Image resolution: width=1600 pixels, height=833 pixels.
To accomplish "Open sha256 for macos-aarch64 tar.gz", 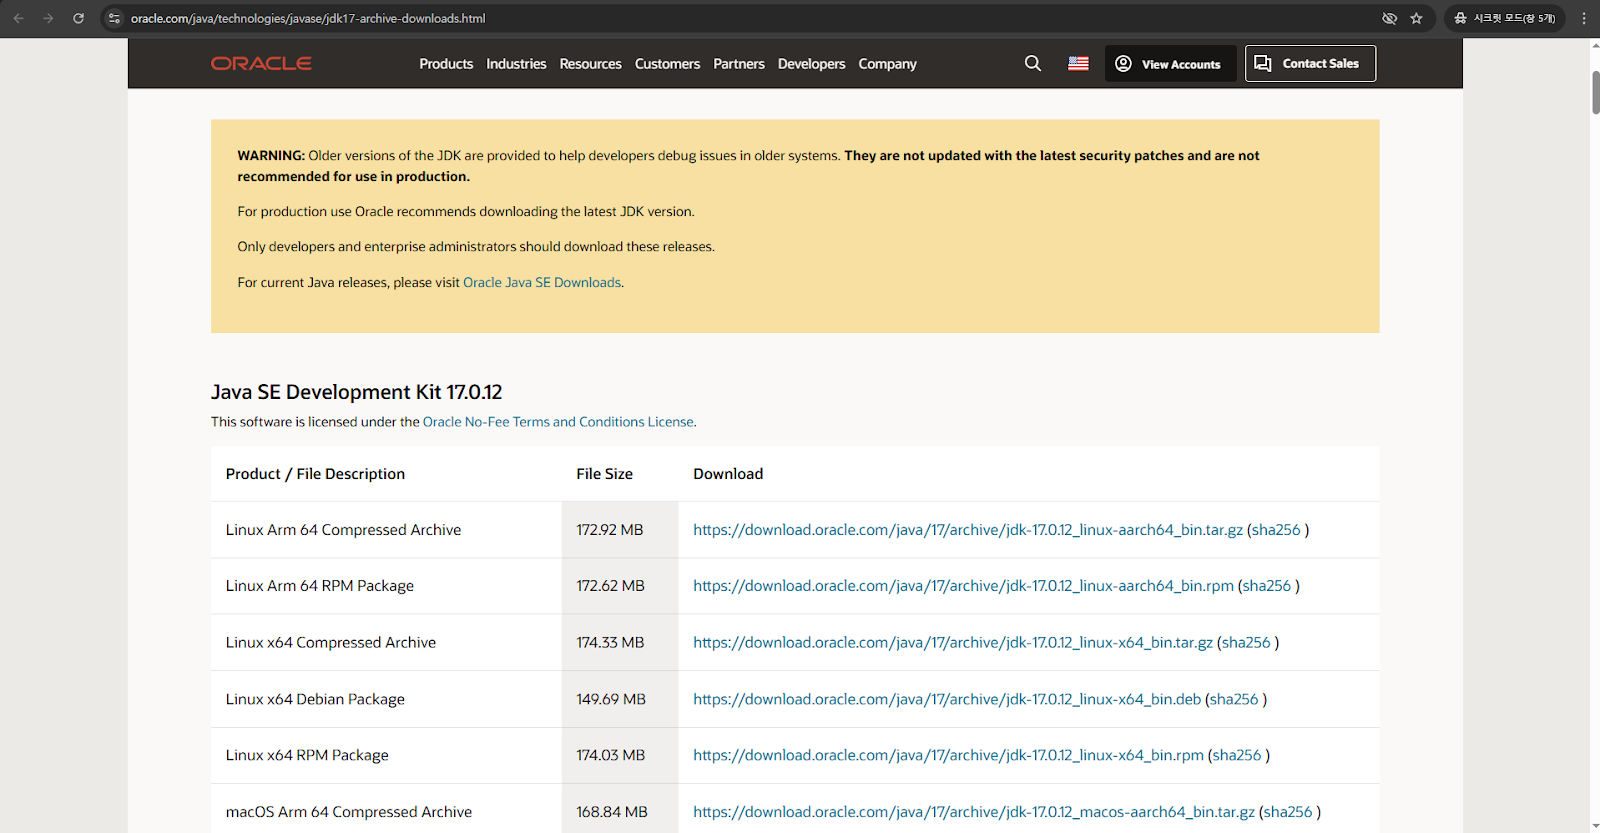I will (x=1288, y=812).
